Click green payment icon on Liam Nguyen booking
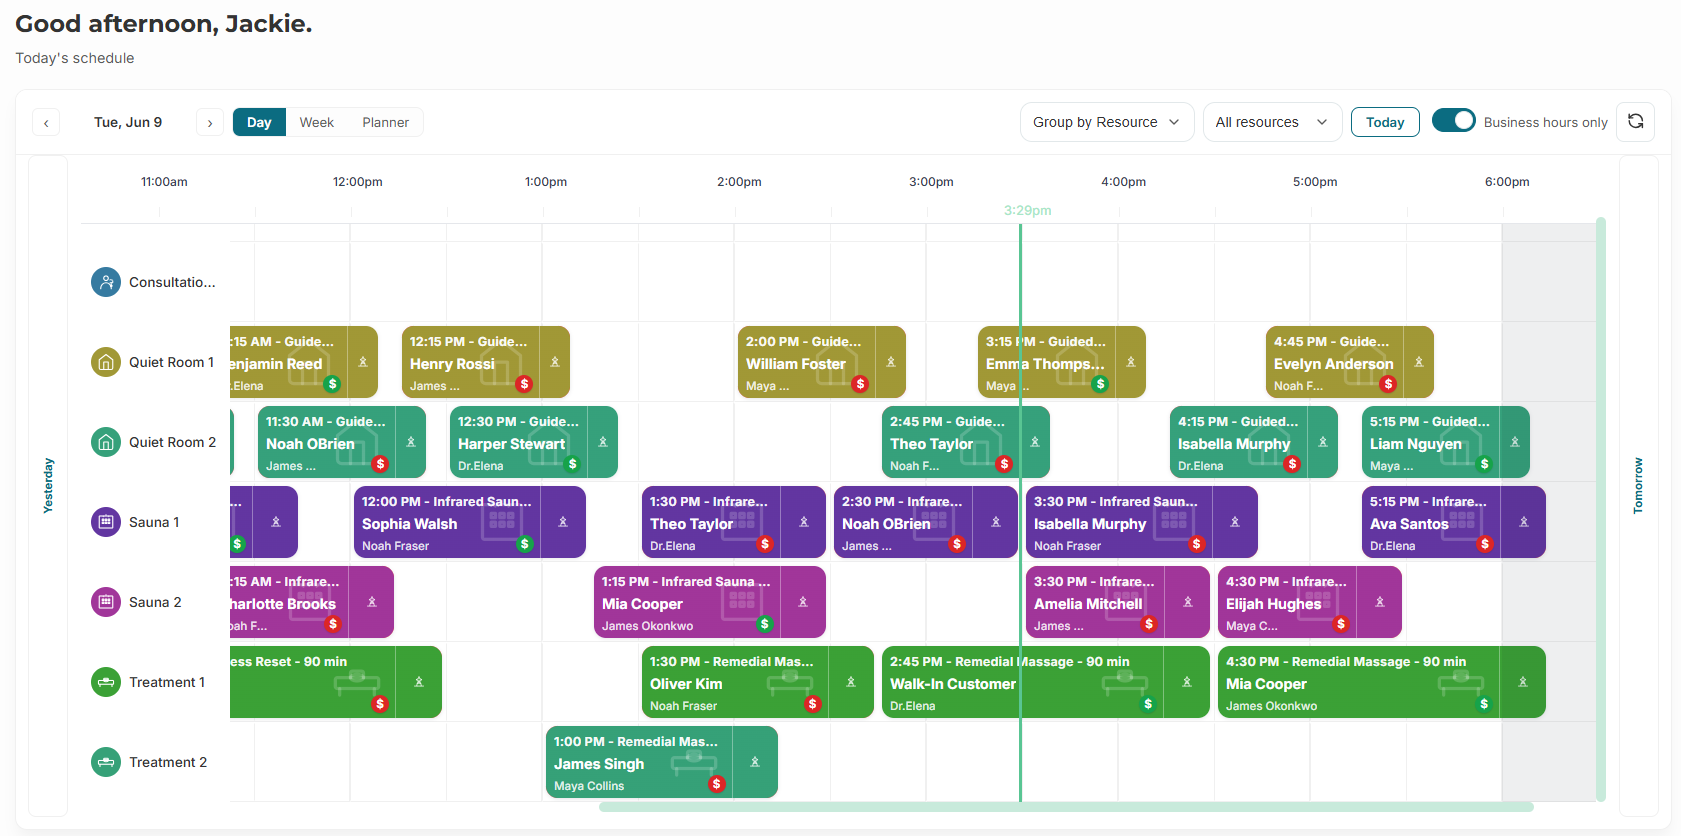The height and width of the screenshot is (836, 1681). [x=1484, y=464]
